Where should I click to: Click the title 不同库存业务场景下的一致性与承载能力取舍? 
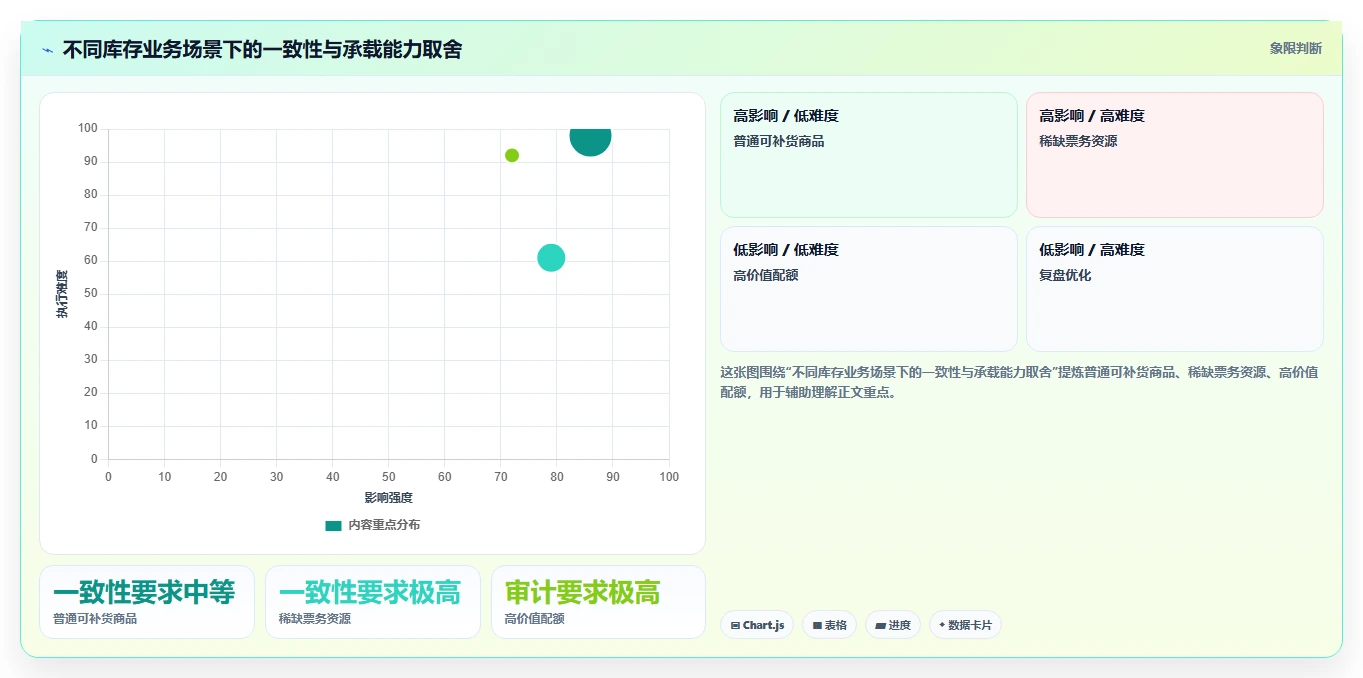262,49
